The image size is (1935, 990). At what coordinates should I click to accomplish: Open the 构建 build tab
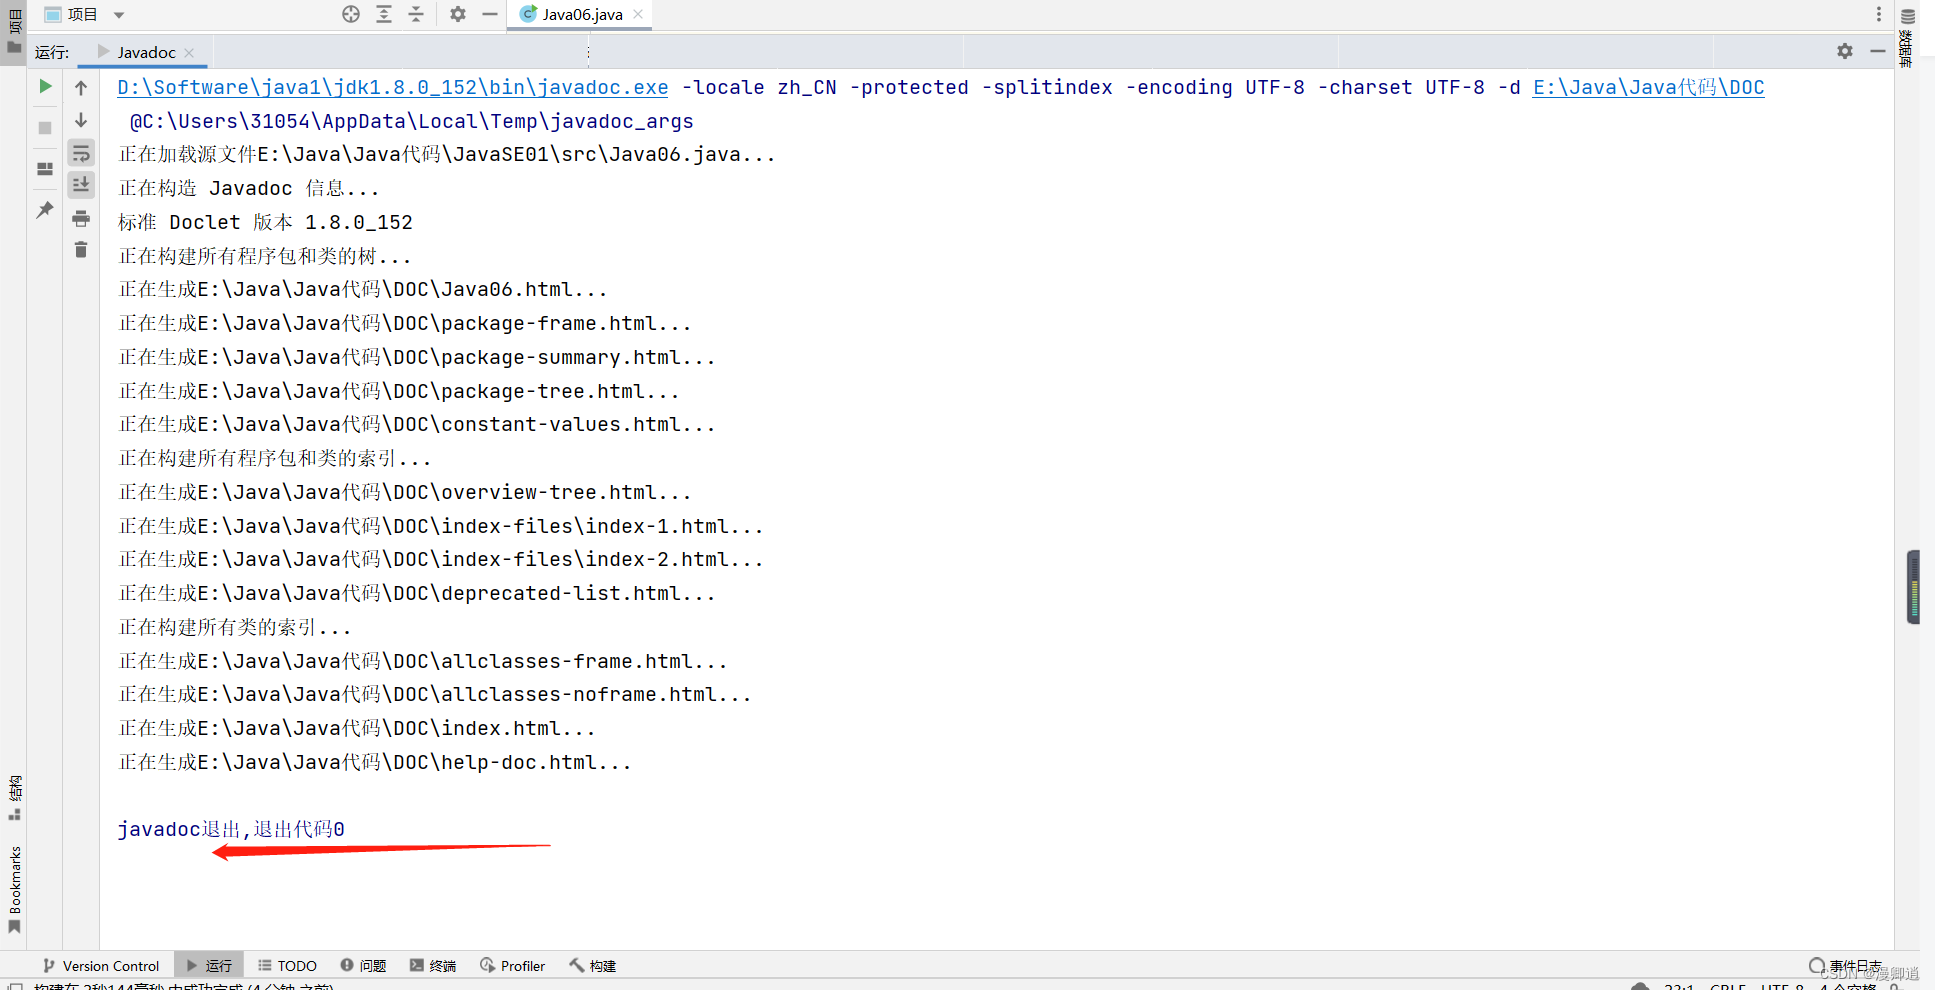593,966
